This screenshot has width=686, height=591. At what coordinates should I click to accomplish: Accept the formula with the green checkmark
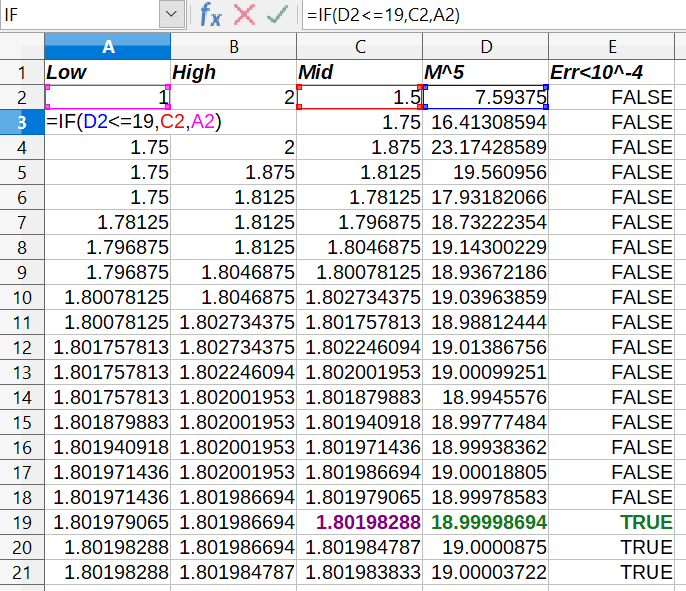pyautogui.click(x=277, y=15)
